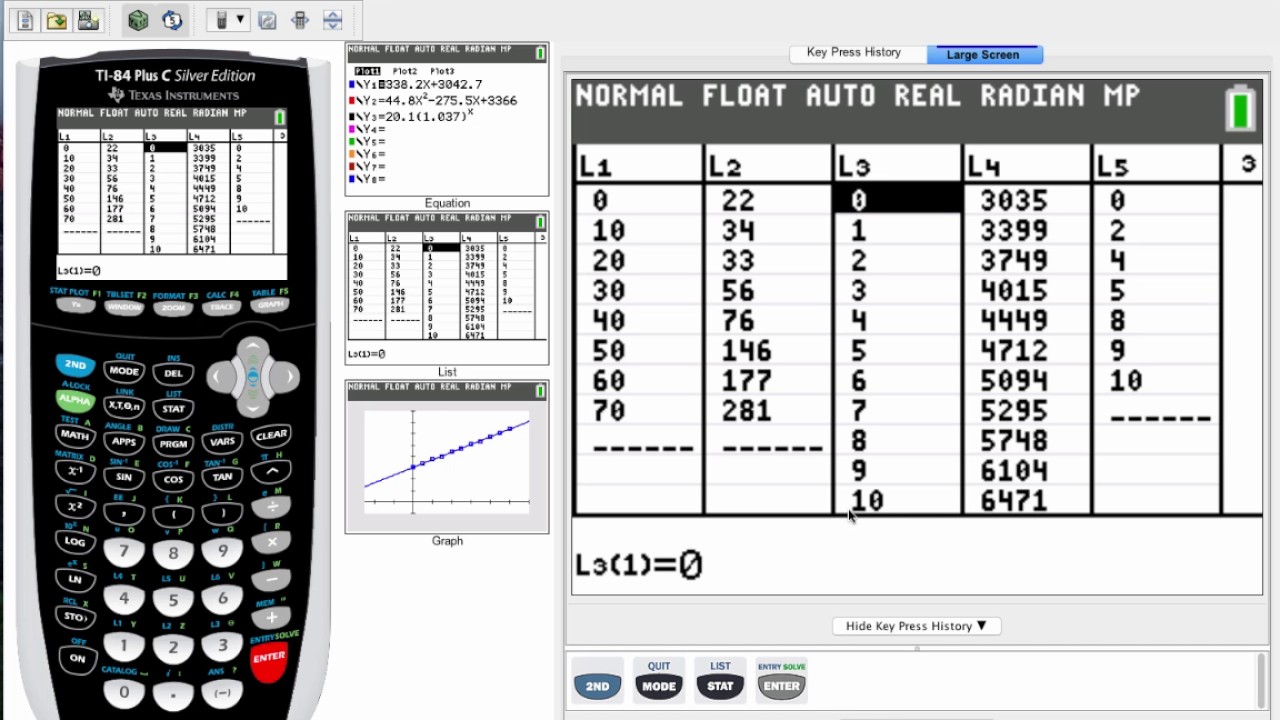Click the LN key on calculator

tap(75, 579)
